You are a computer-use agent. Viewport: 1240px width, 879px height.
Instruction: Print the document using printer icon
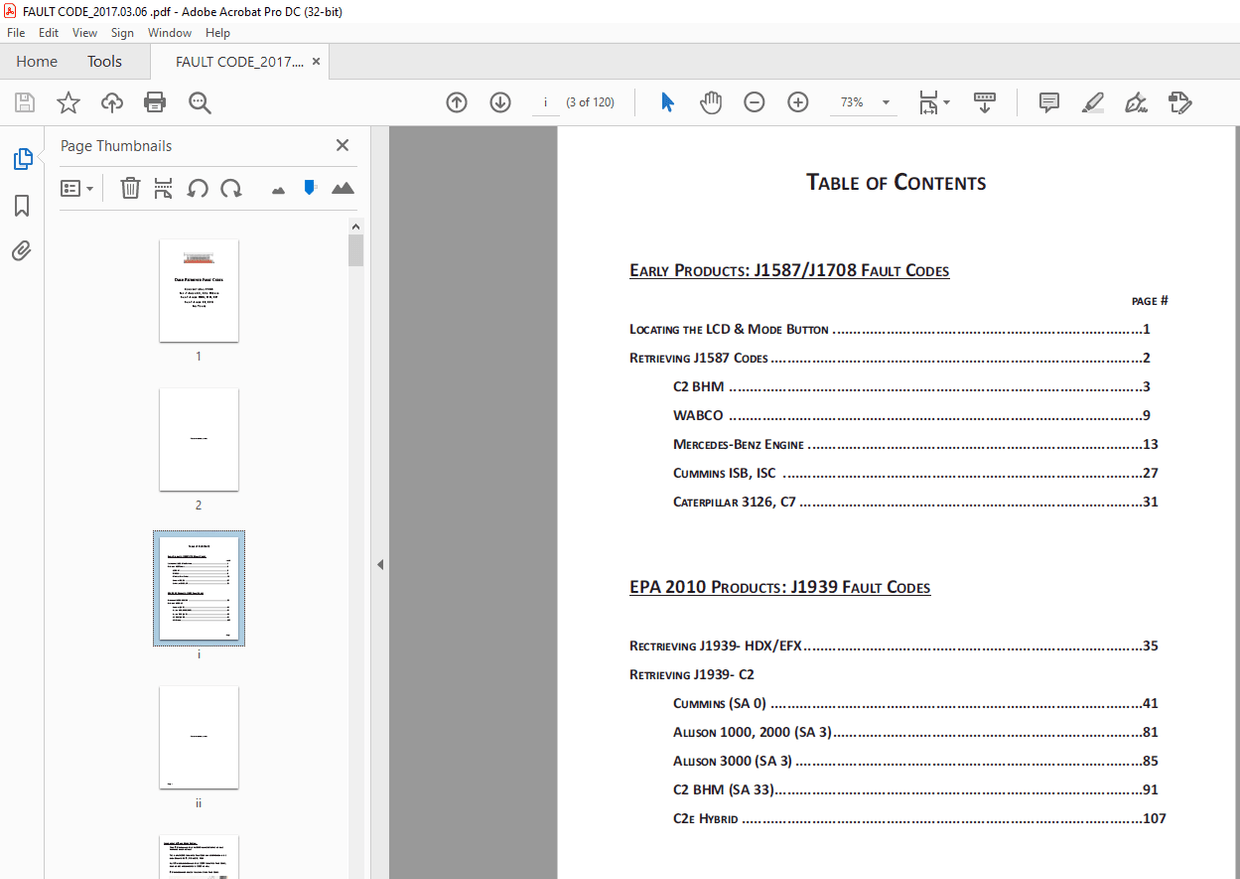[x=155, y=102]
